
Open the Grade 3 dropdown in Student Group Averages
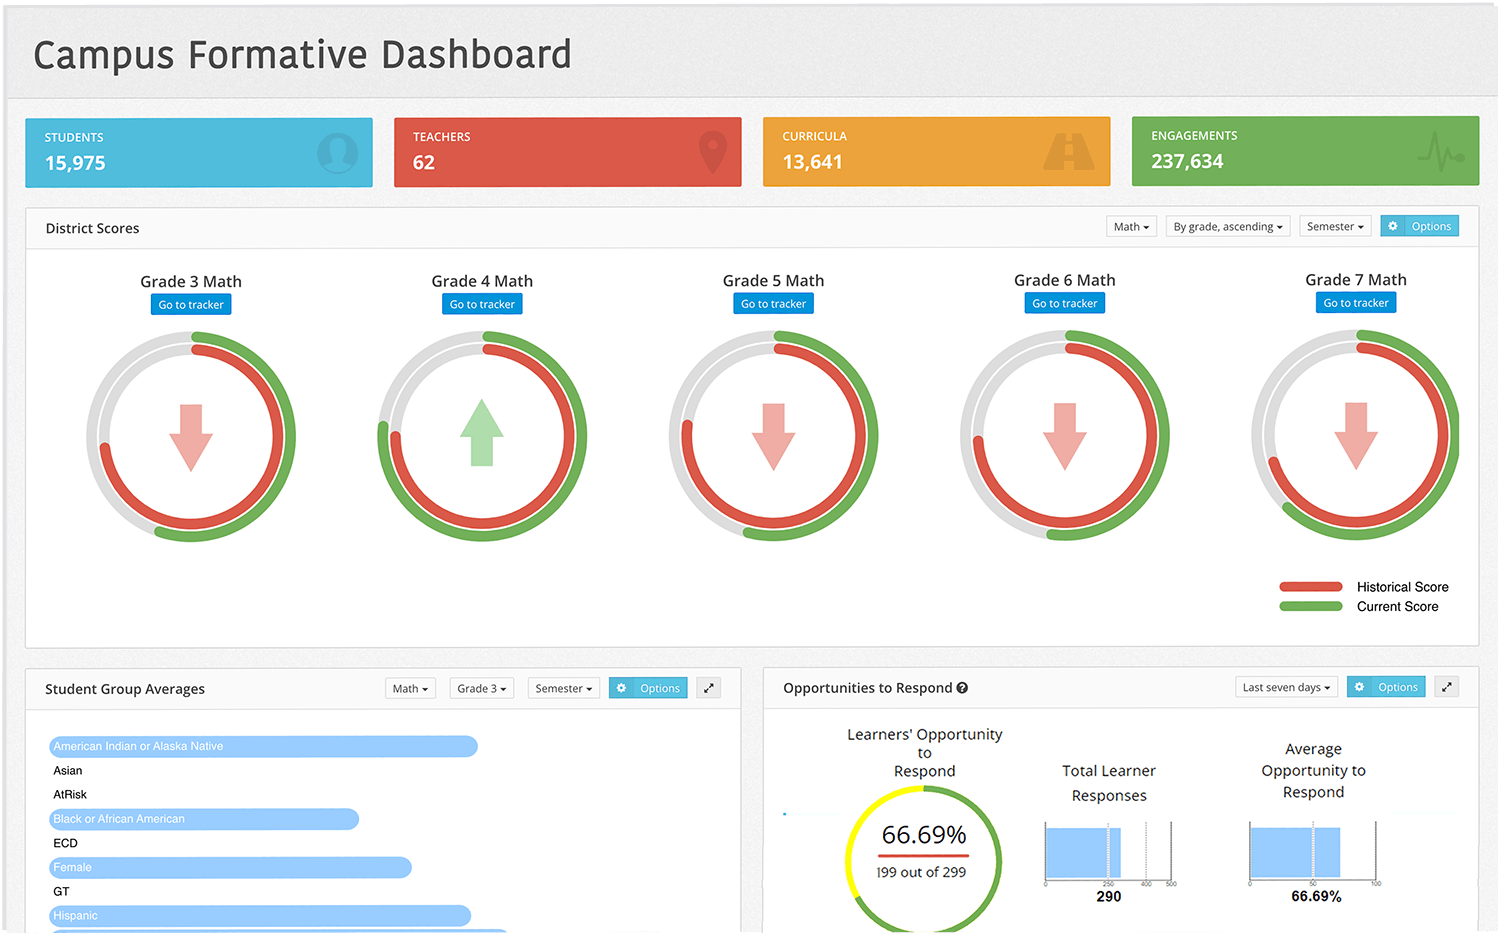482,689
